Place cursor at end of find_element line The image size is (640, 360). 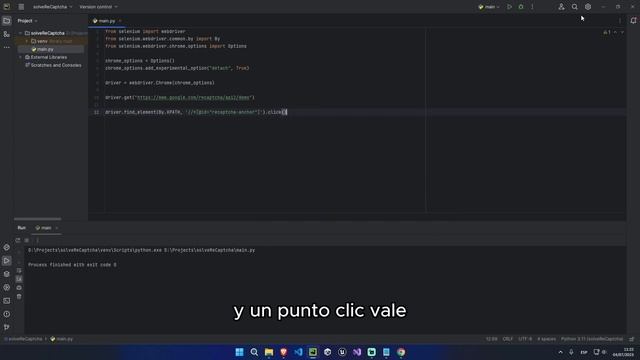click(287, 112)
